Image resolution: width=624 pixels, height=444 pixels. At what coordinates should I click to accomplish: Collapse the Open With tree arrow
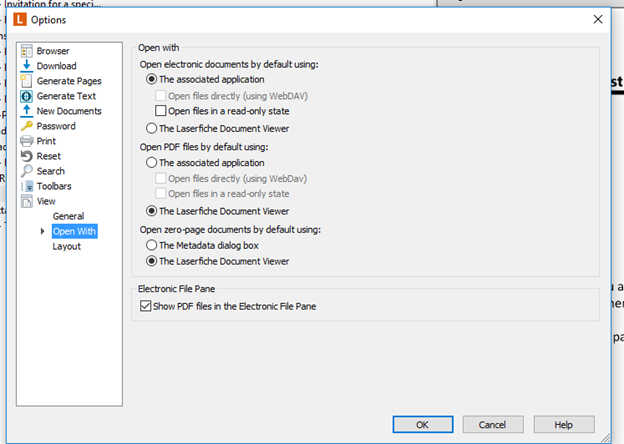click(x=42, y=231)
